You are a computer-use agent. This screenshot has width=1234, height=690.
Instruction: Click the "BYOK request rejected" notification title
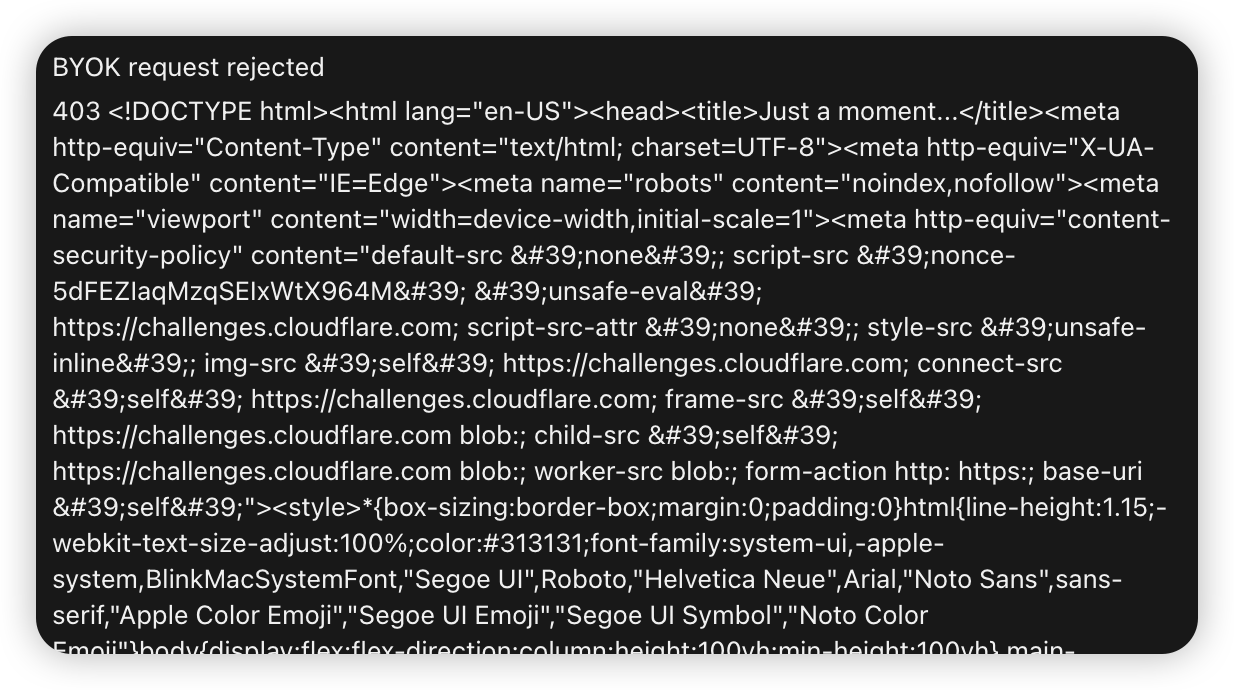coord(188,67)
